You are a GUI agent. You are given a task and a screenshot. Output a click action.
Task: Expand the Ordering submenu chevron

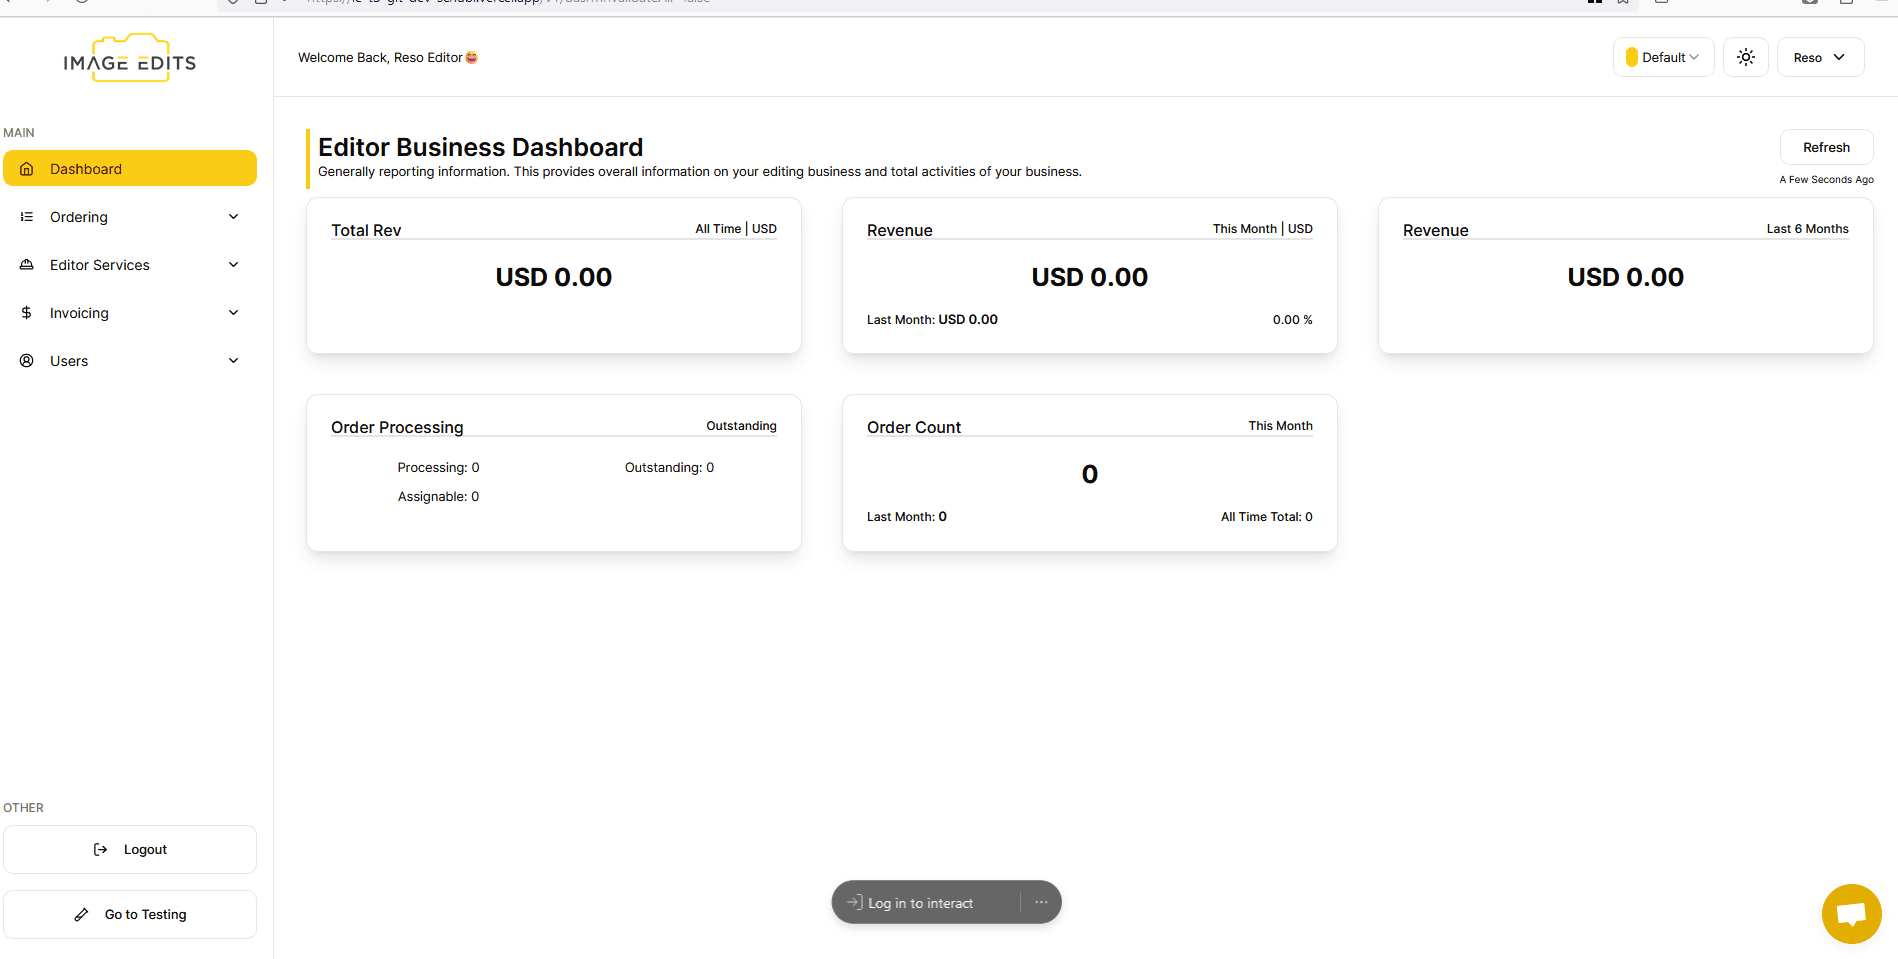pos(233,217)
